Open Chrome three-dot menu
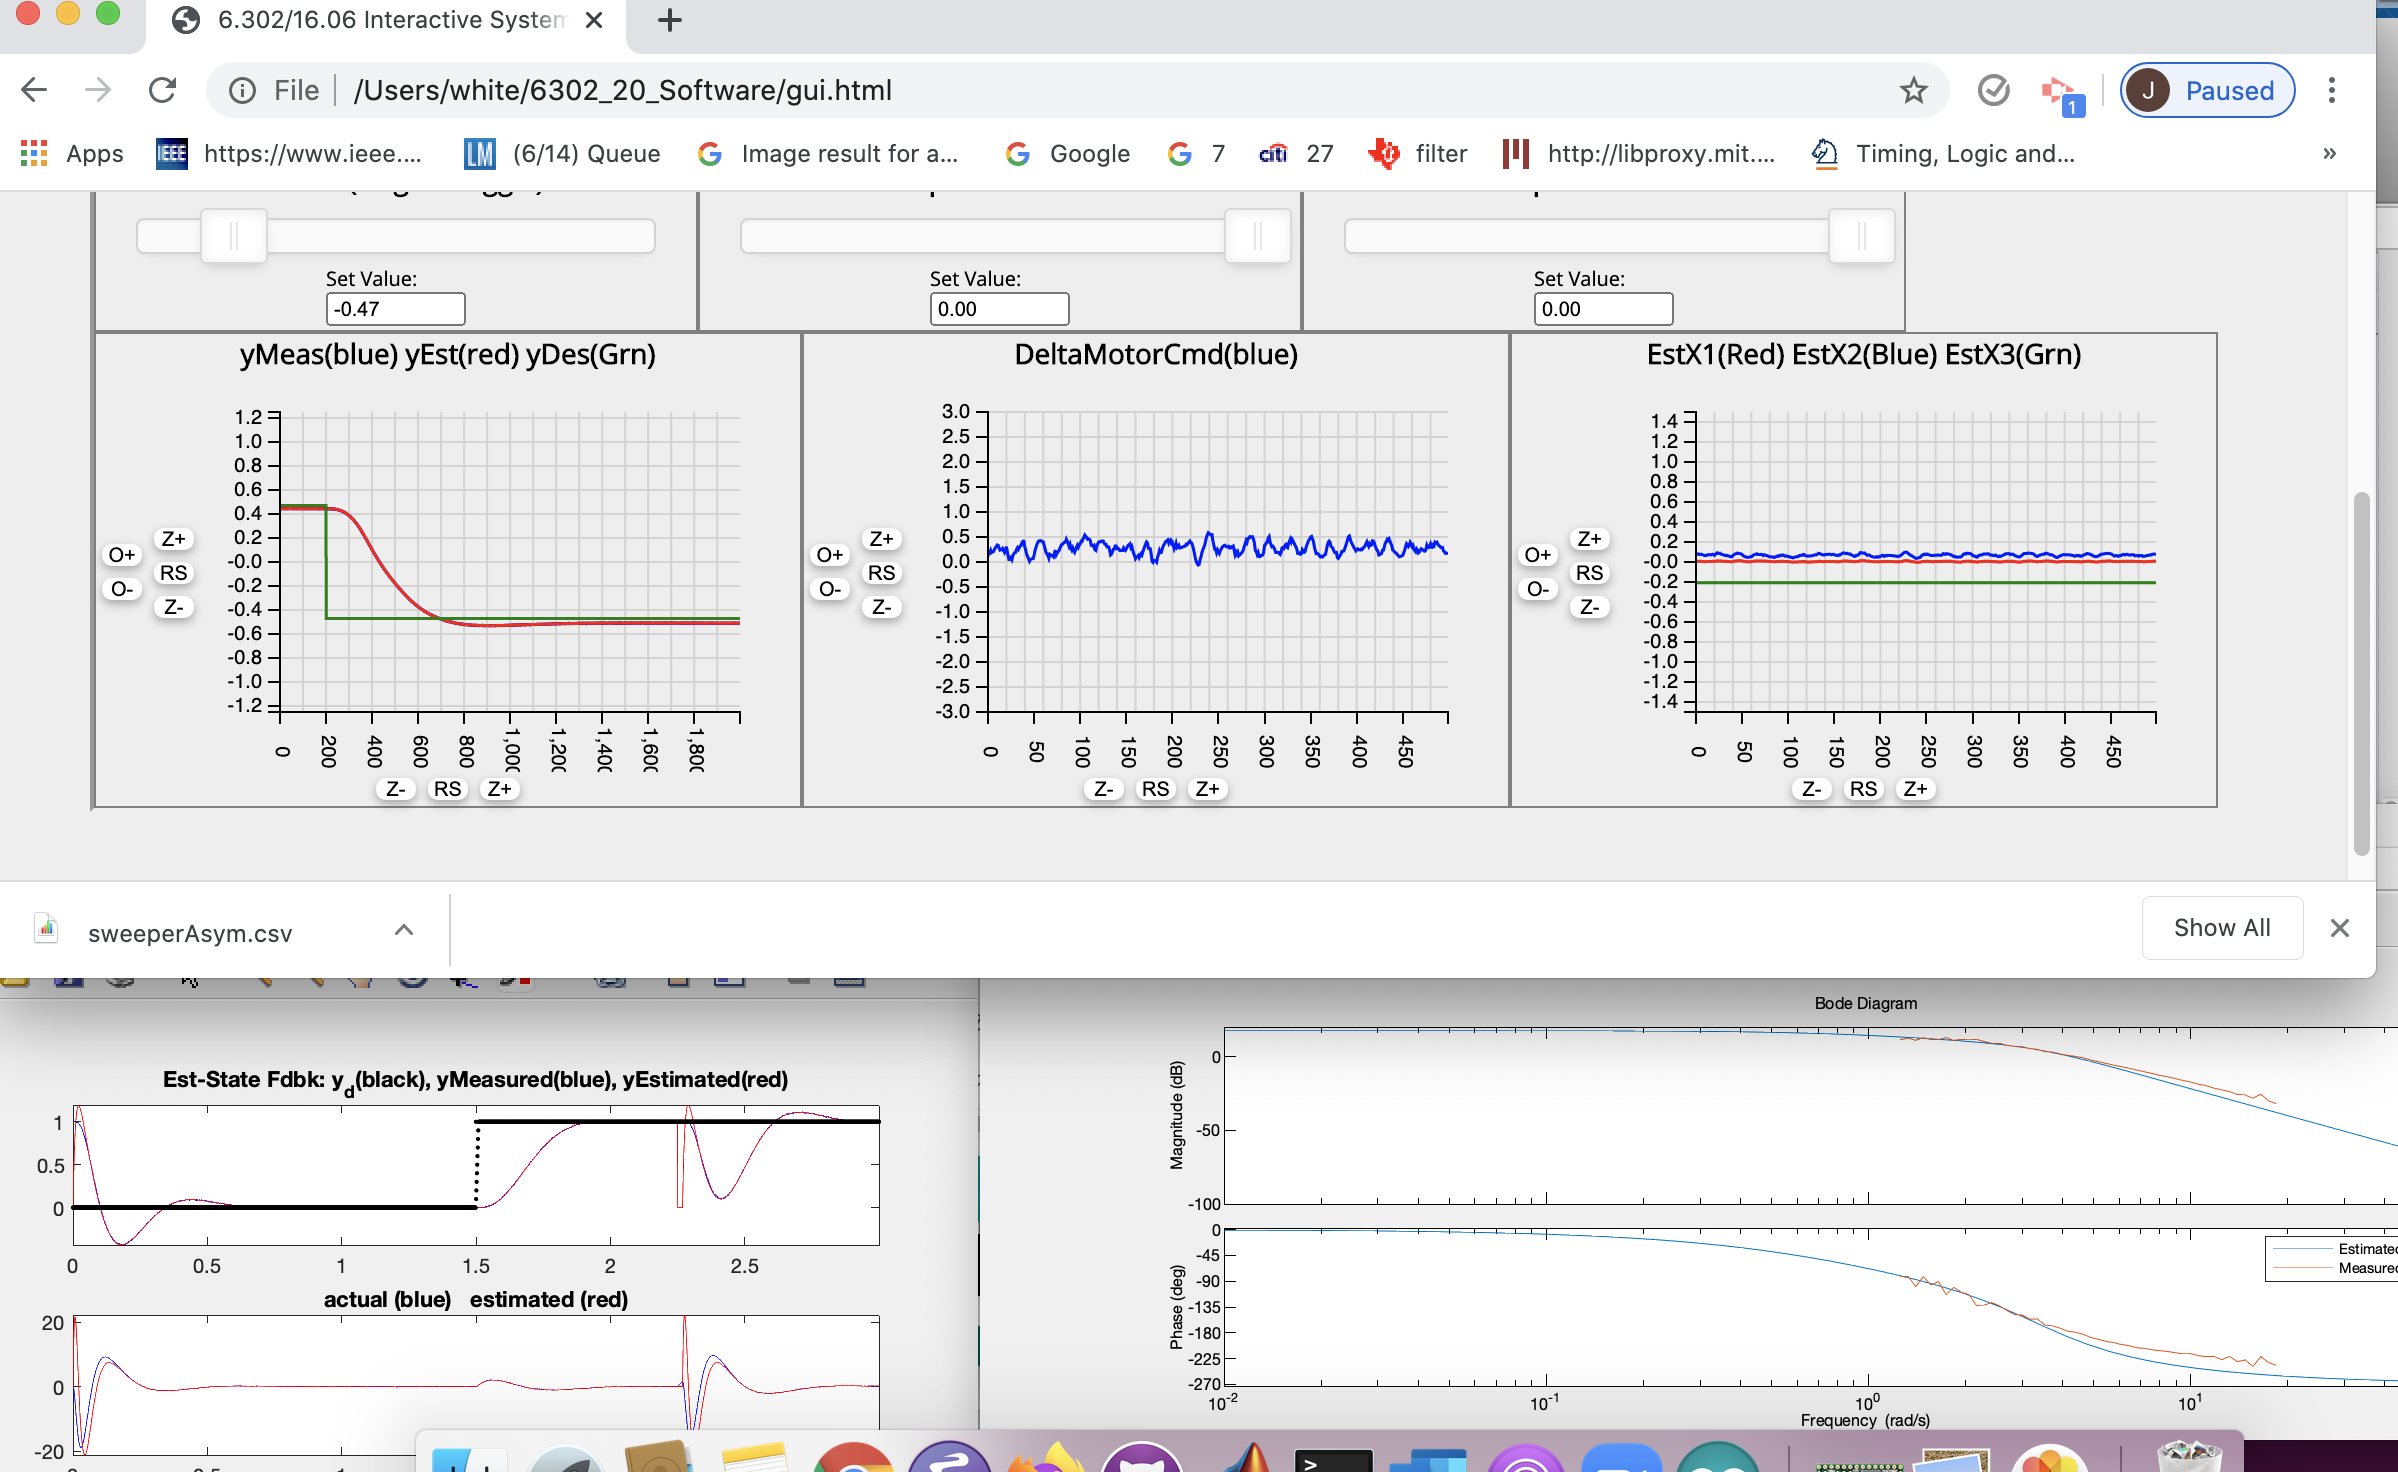The height and width of the screenshot is (1472, 2398). click(2331, 90)
